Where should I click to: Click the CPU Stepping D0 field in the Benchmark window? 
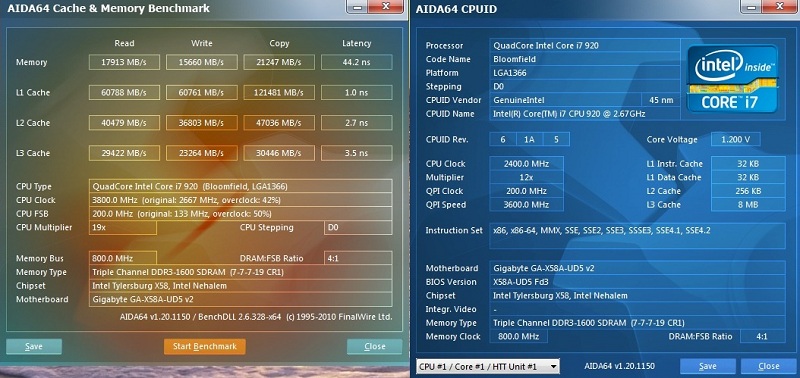coord(358,228)
